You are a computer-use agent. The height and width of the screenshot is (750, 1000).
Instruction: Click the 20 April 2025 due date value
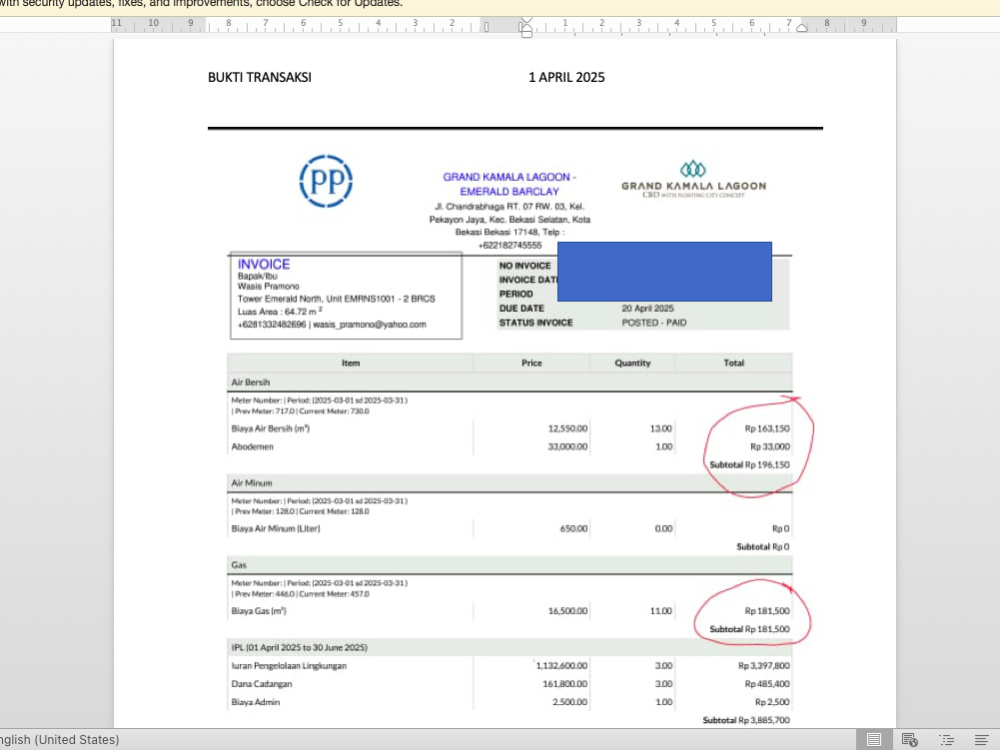[x=648, y=308]
